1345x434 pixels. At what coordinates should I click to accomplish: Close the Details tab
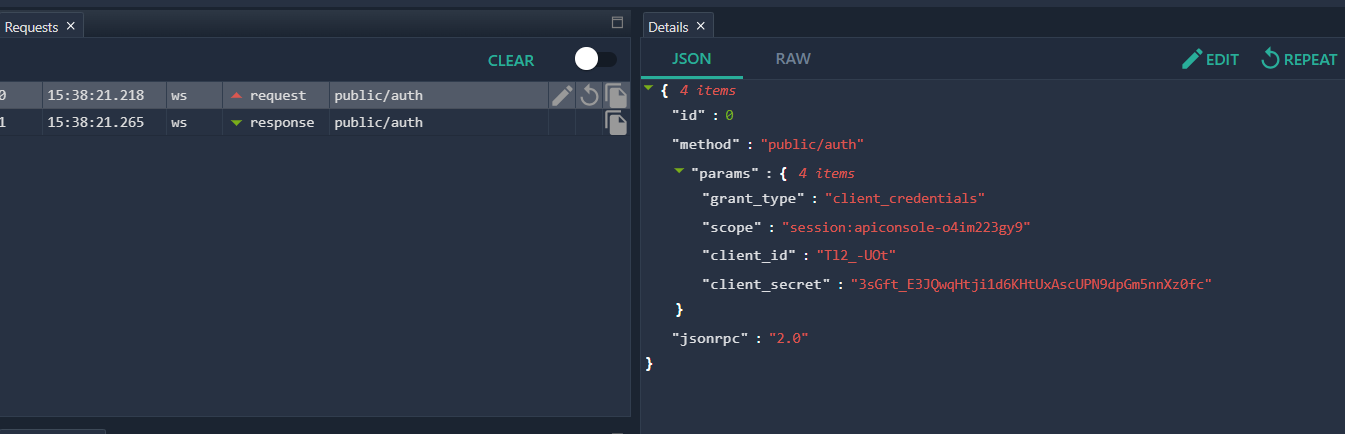(700, 27)
